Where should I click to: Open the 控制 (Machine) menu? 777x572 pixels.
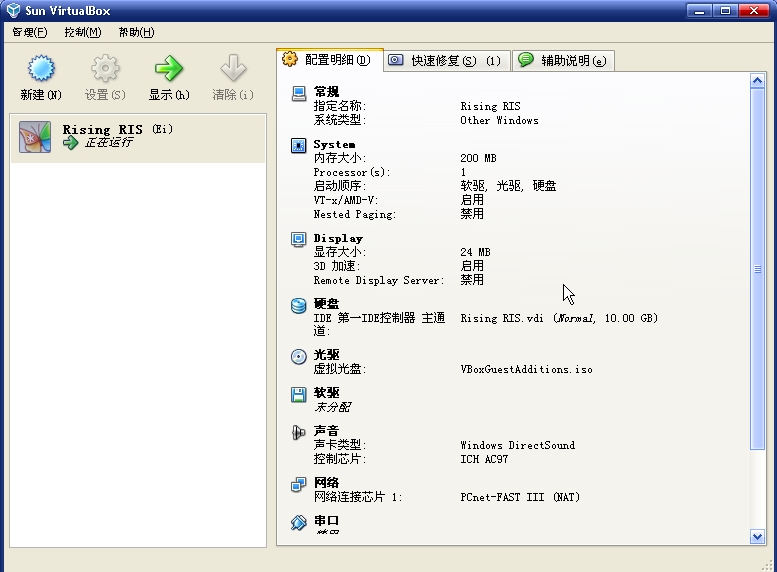tap(82, 32)
